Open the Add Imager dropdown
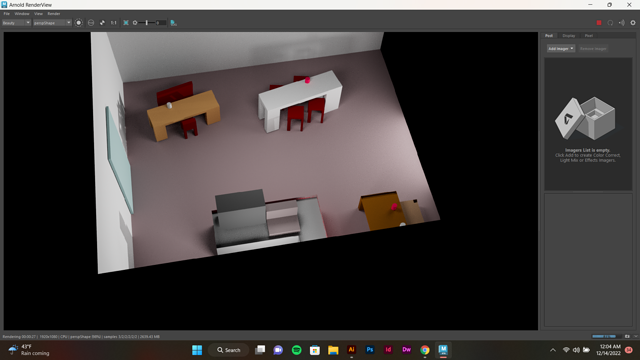The image size is (640, 360). tap(561, 49)
